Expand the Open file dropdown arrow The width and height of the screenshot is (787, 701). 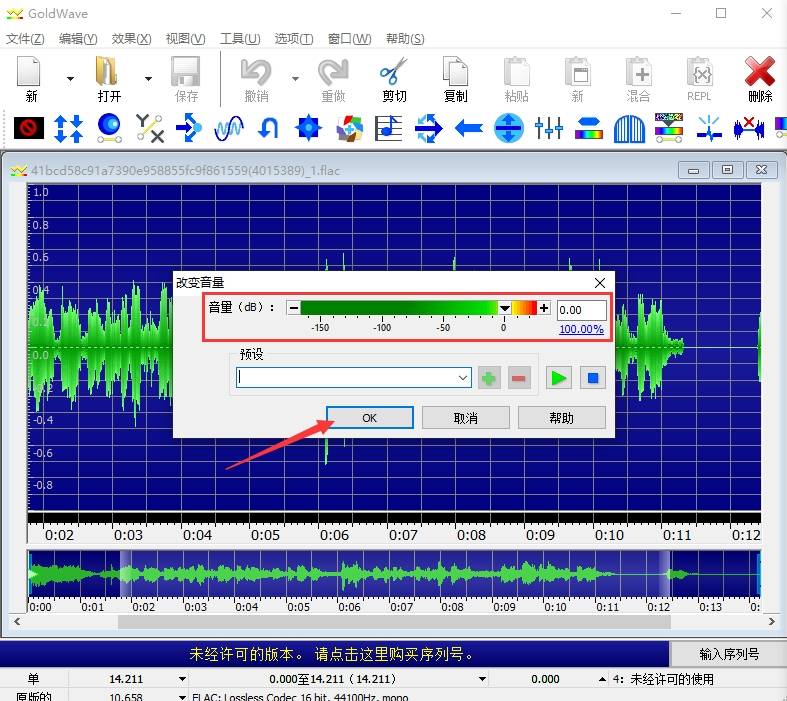coord(148,78)
